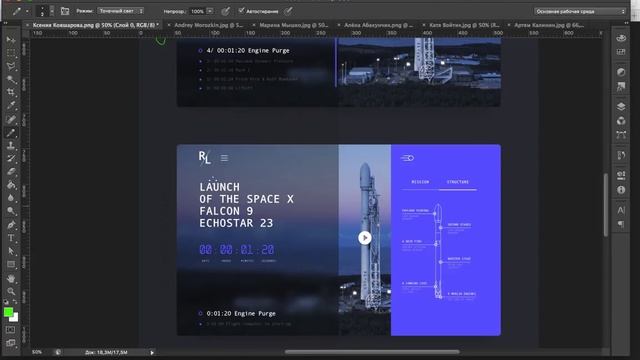This screenshot has width=640, height=360.
Task: Toggle the brush panel icon in options bar
Action: (x=65, y=11)
